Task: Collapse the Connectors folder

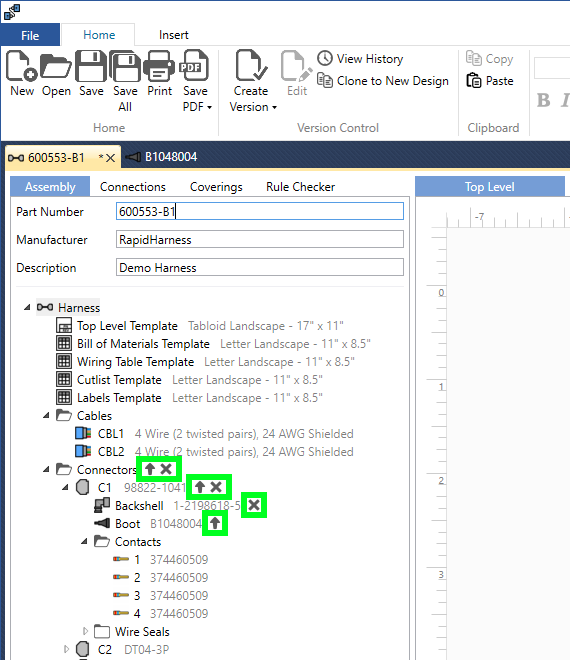Action: (x=46, y=469)
